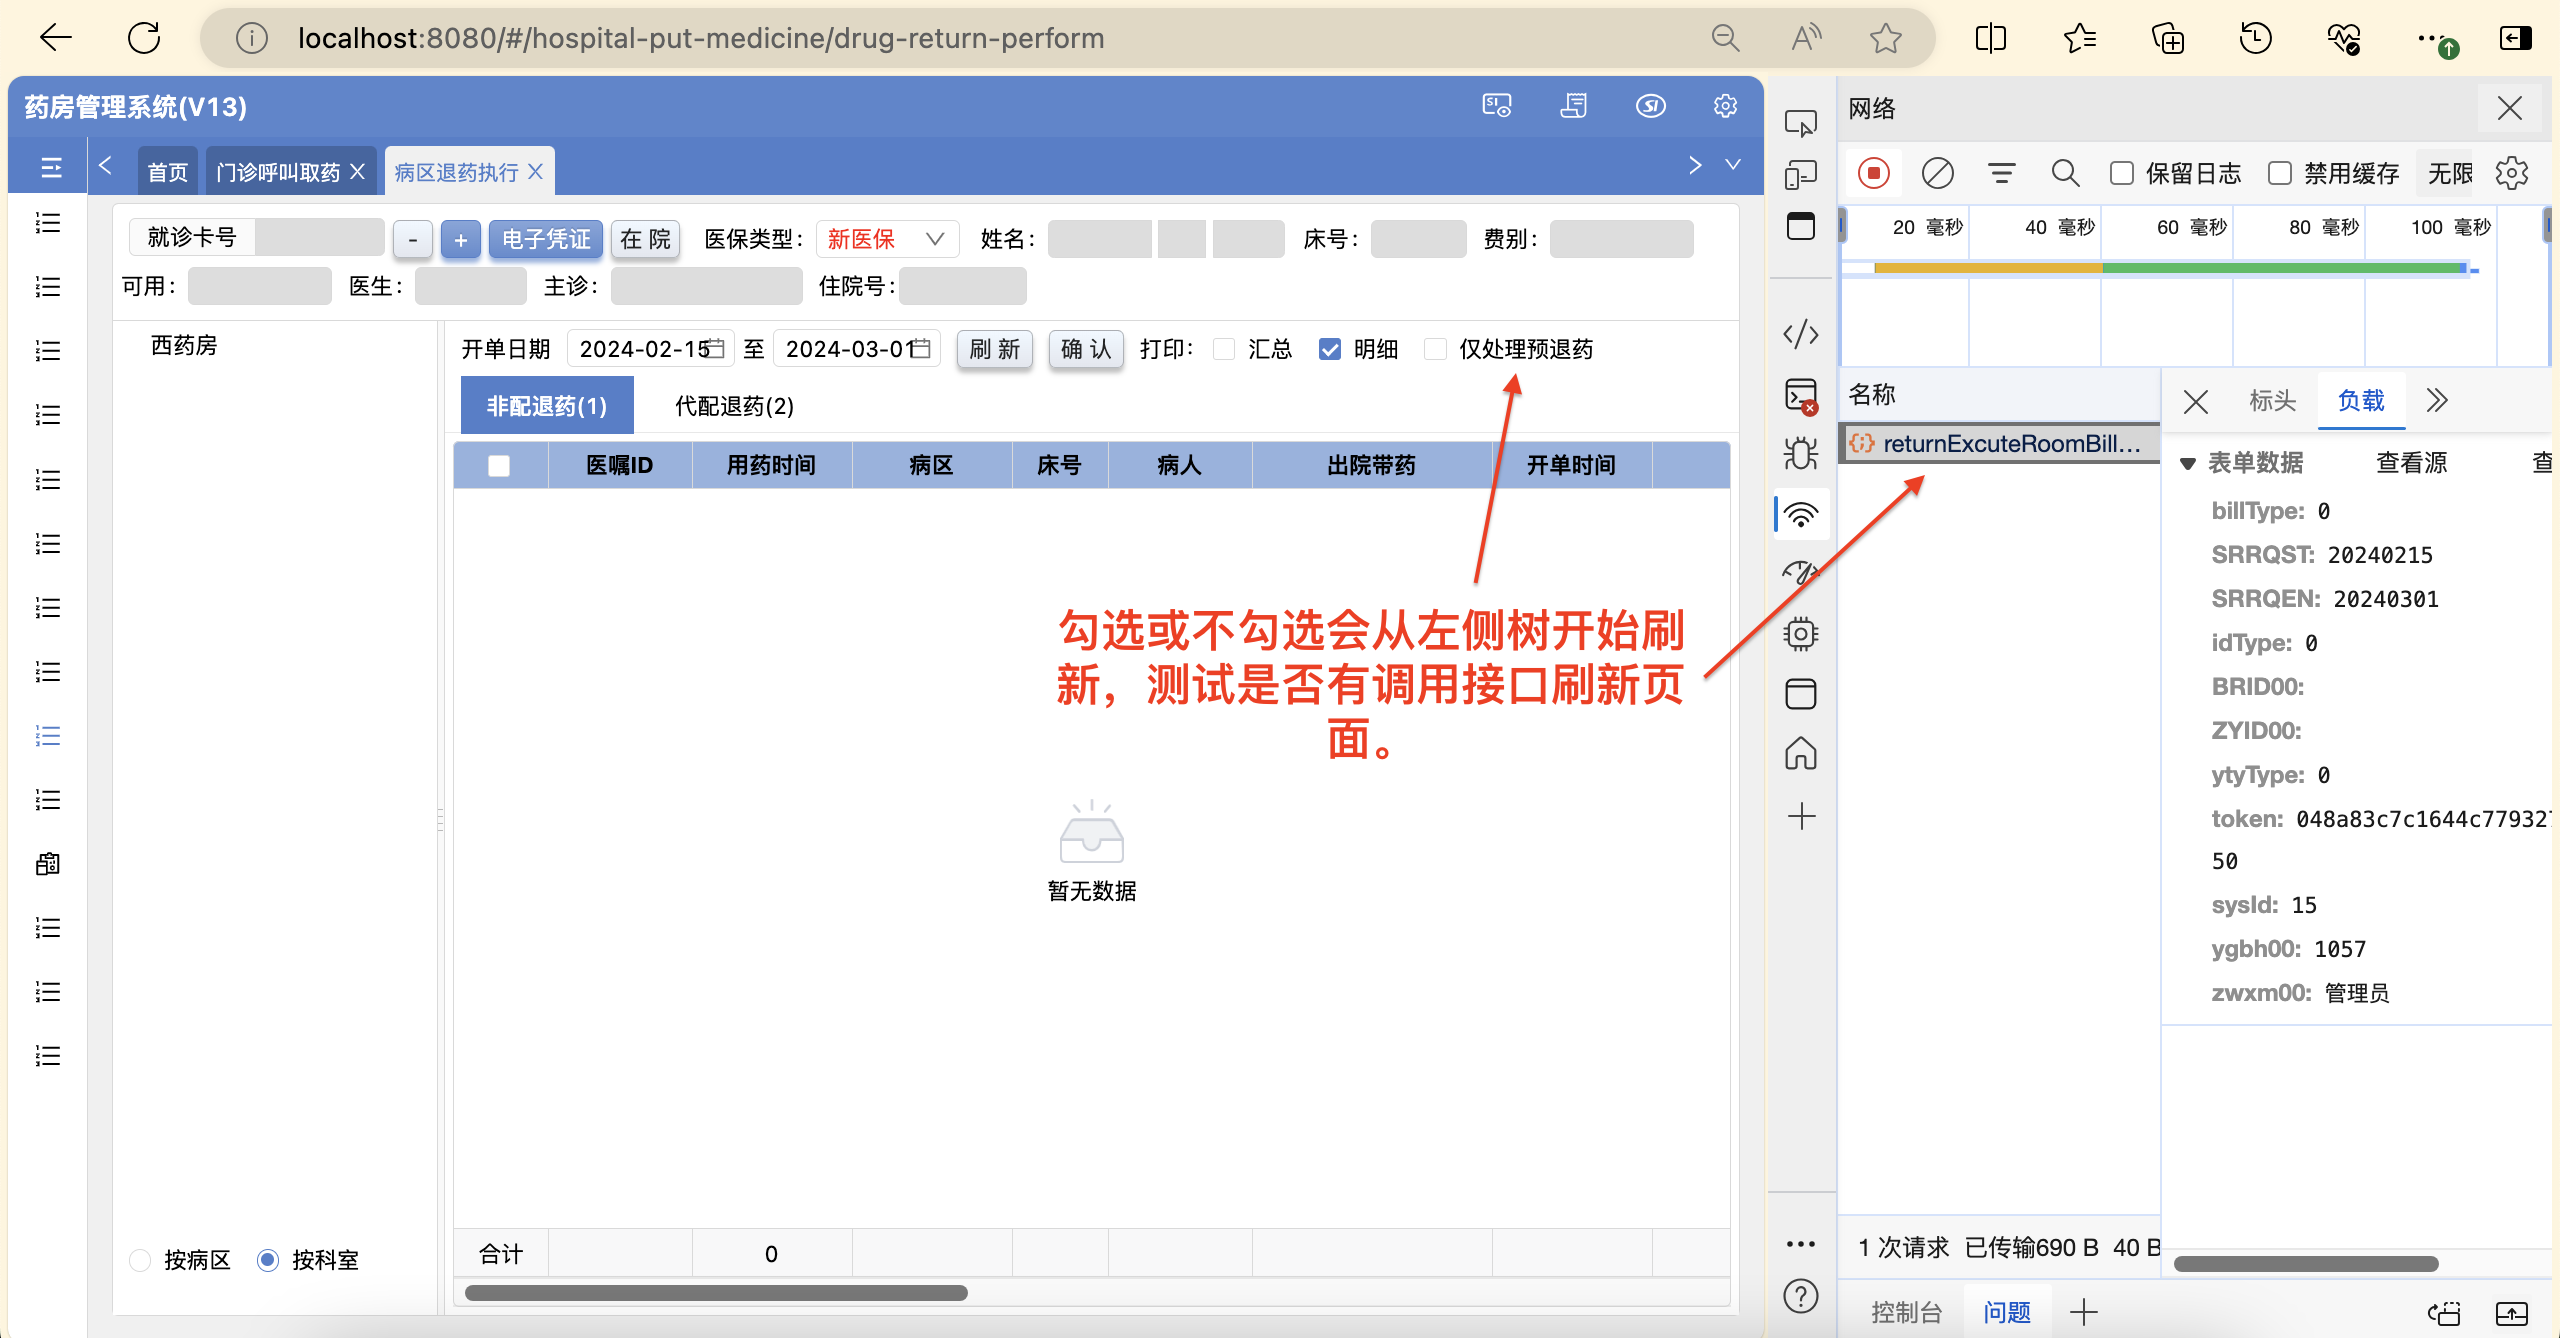Image resolution: width=2560 pixels, height=1338 pixels.
Task: Uncheck the 明细 print checkbox
Action: [x=1330, y=349]
